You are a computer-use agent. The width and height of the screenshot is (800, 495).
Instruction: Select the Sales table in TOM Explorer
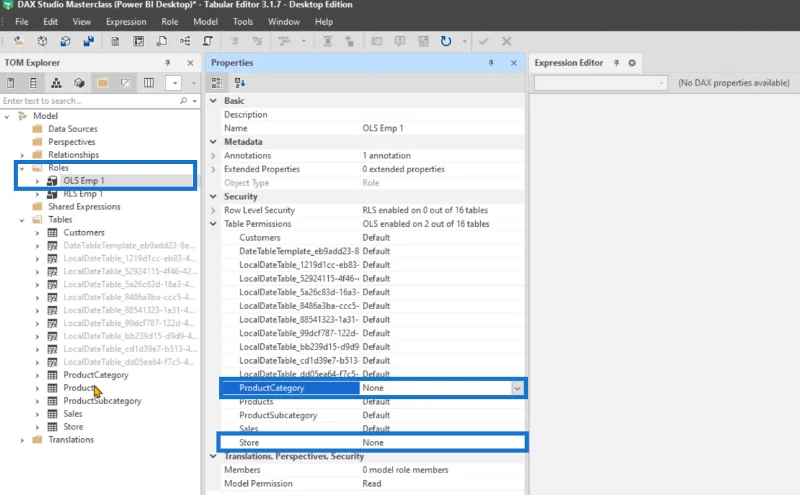[72, 414]
